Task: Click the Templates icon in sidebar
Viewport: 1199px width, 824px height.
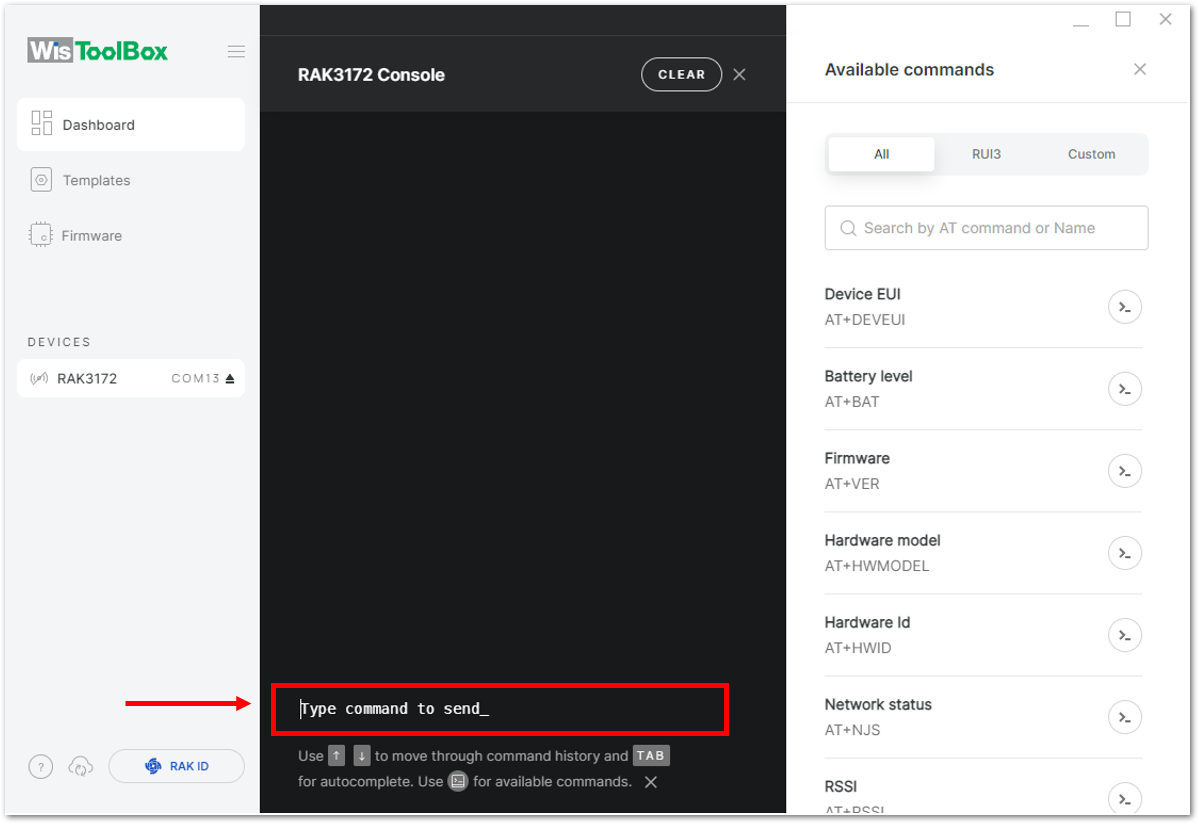Action: click(x=41, y=180)
